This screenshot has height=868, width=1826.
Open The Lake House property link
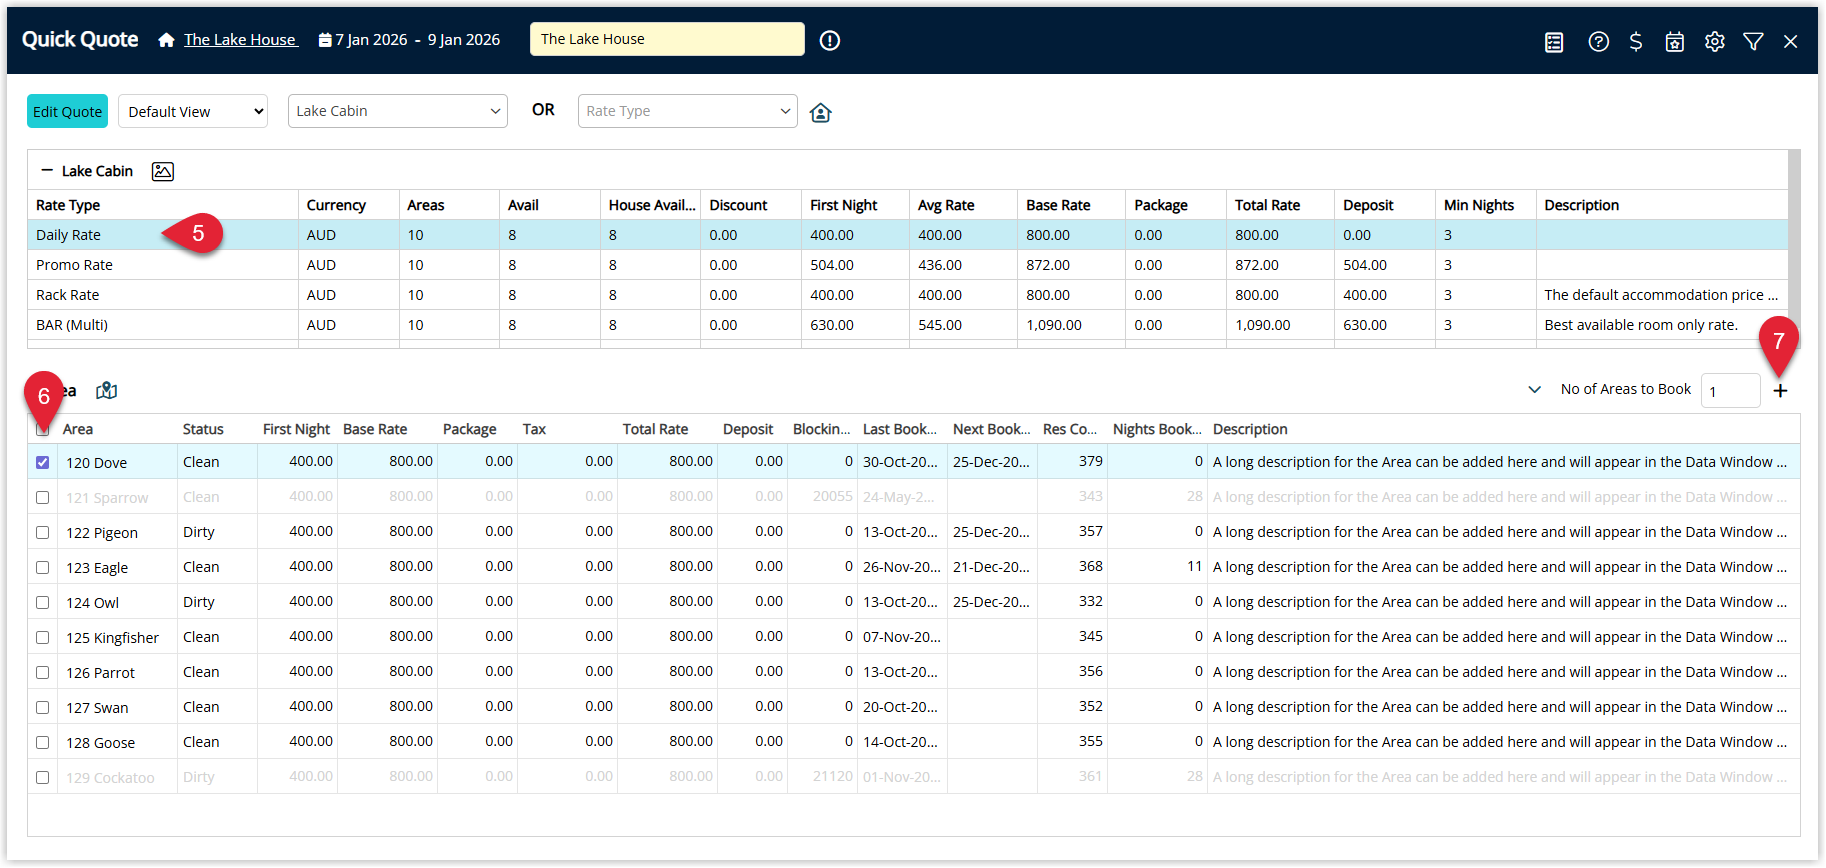click(x=240, y=40)
